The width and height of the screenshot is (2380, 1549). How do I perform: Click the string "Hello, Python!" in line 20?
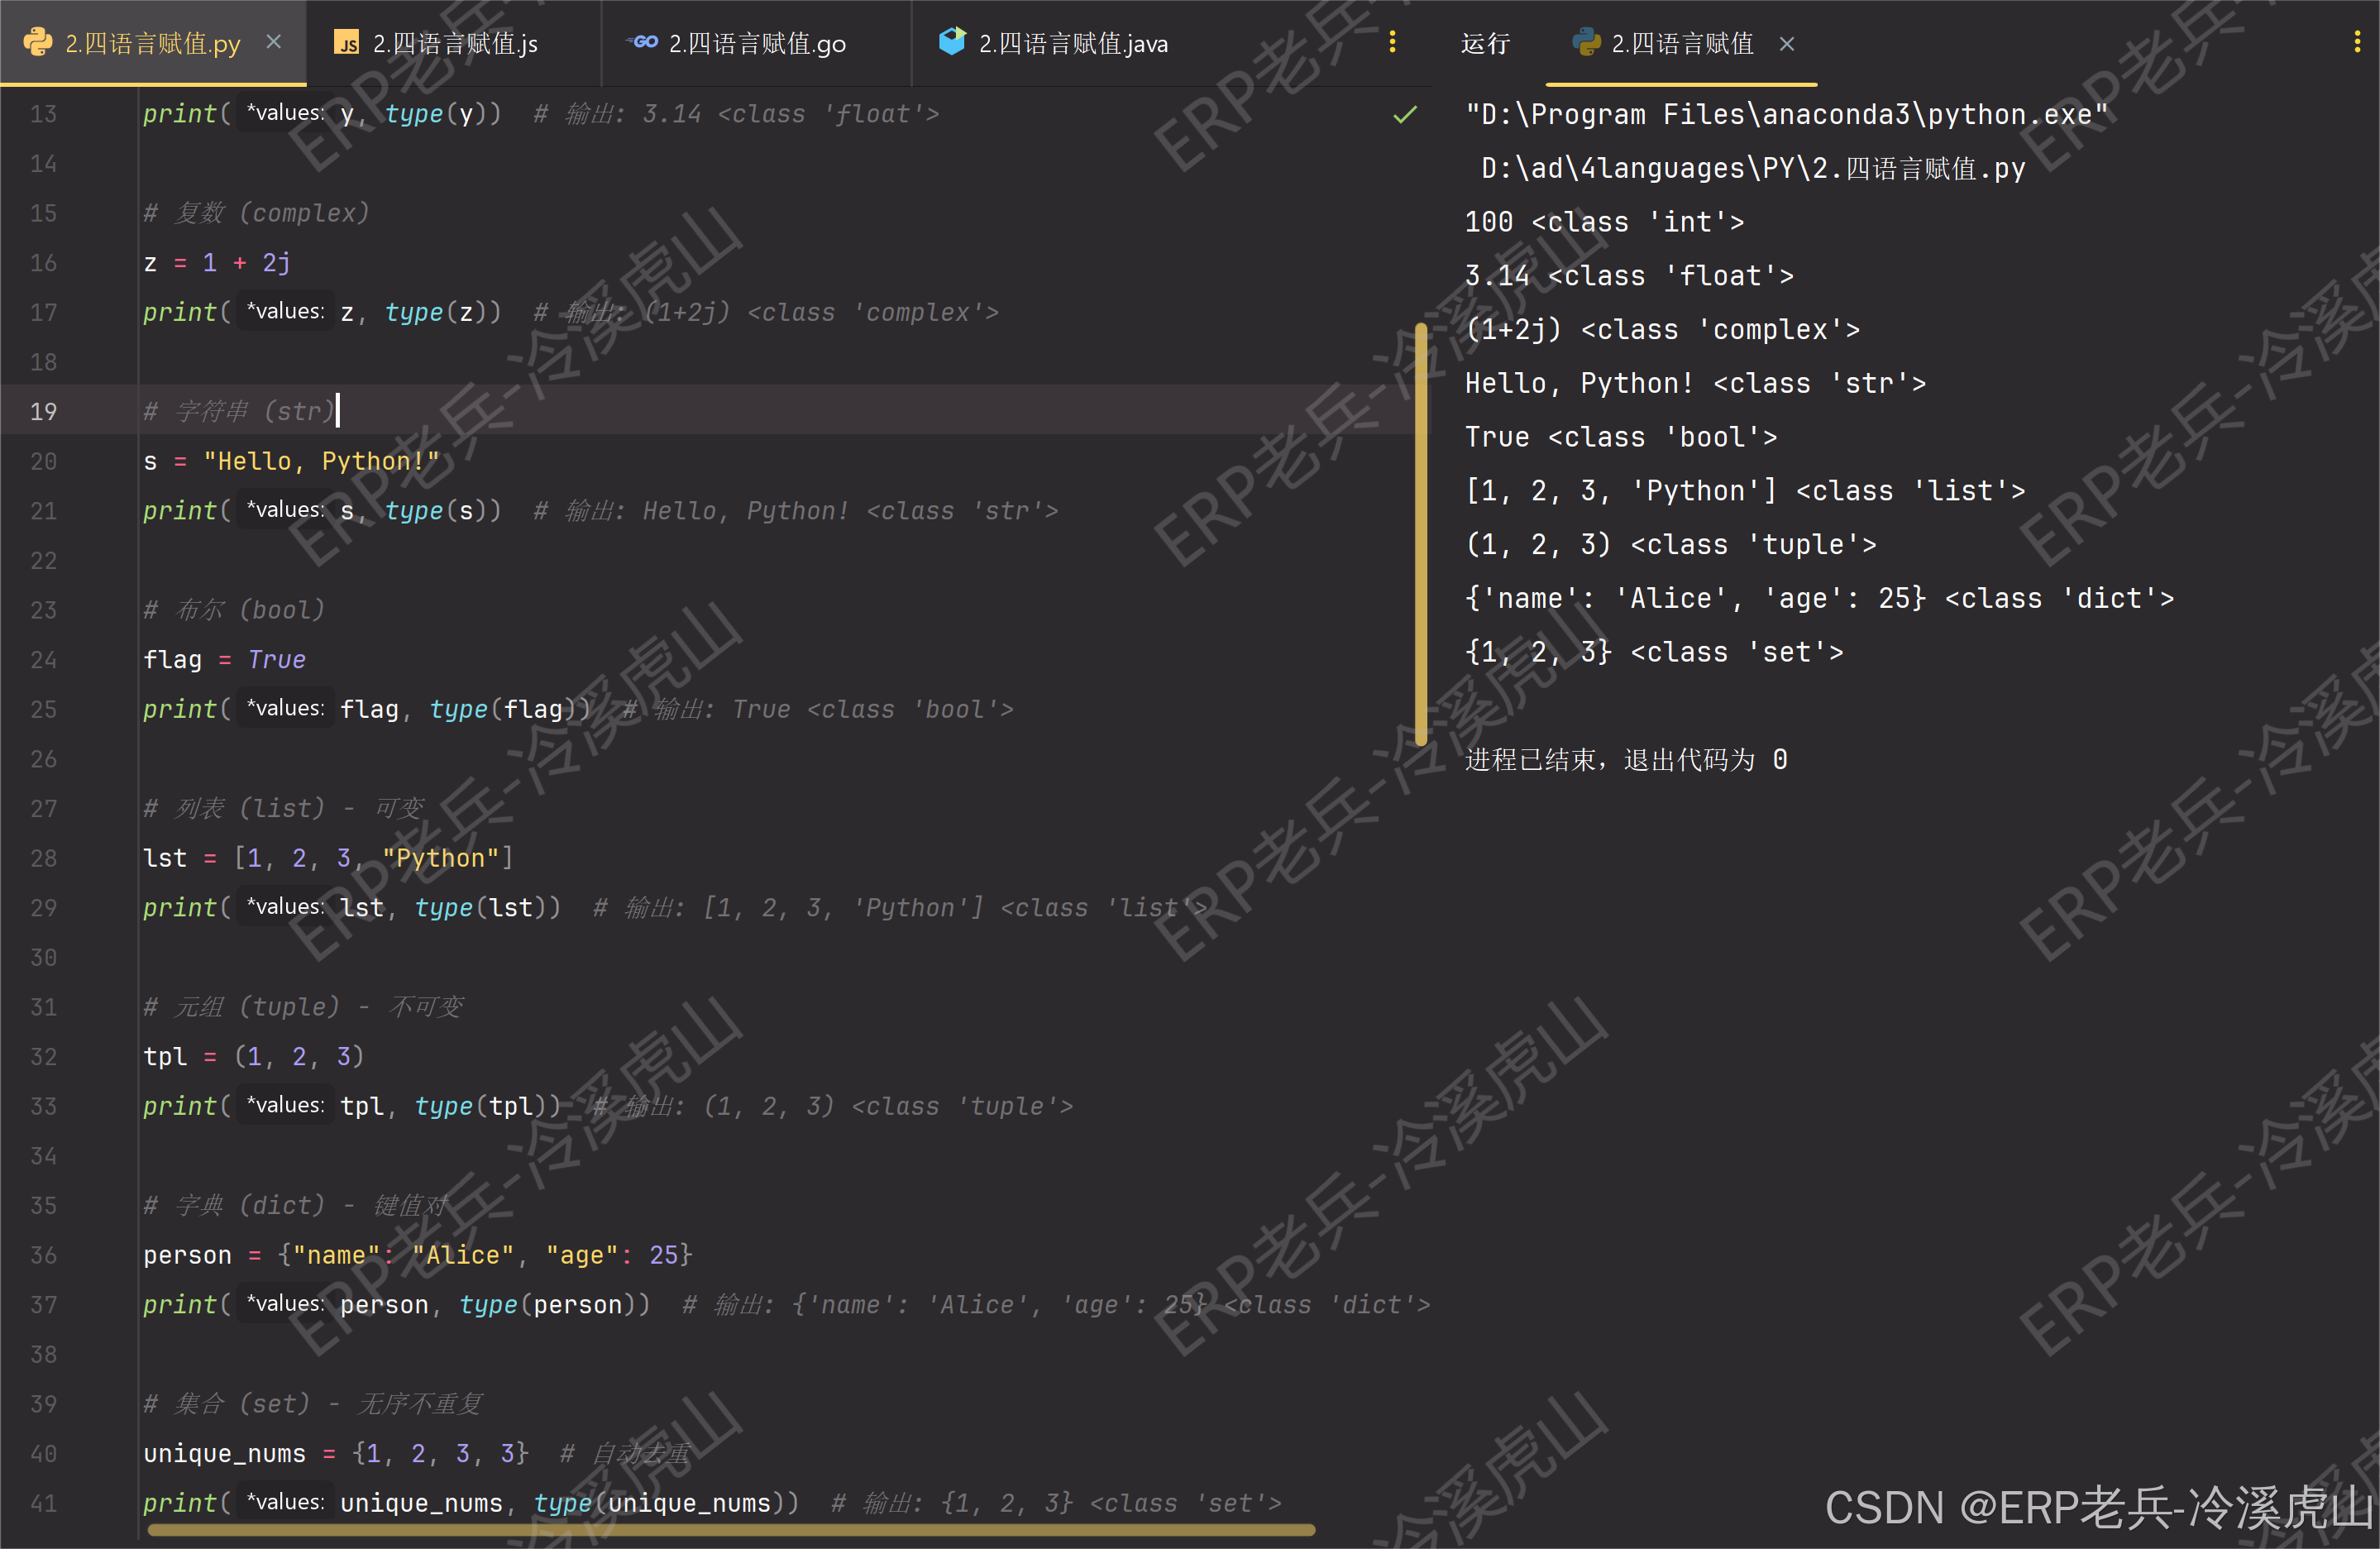tap(321, 461)
